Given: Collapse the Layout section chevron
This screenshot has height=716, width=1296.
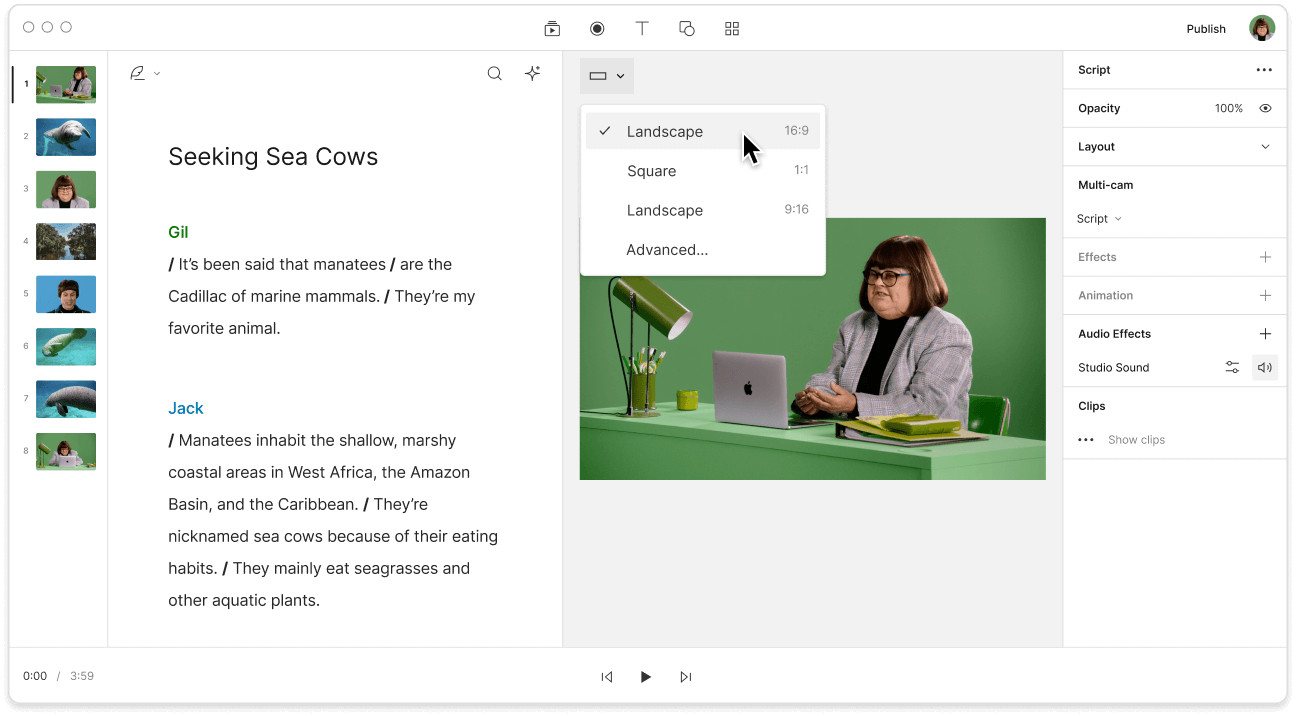Looking at the screenshot, I should [x=1263, y=146].
